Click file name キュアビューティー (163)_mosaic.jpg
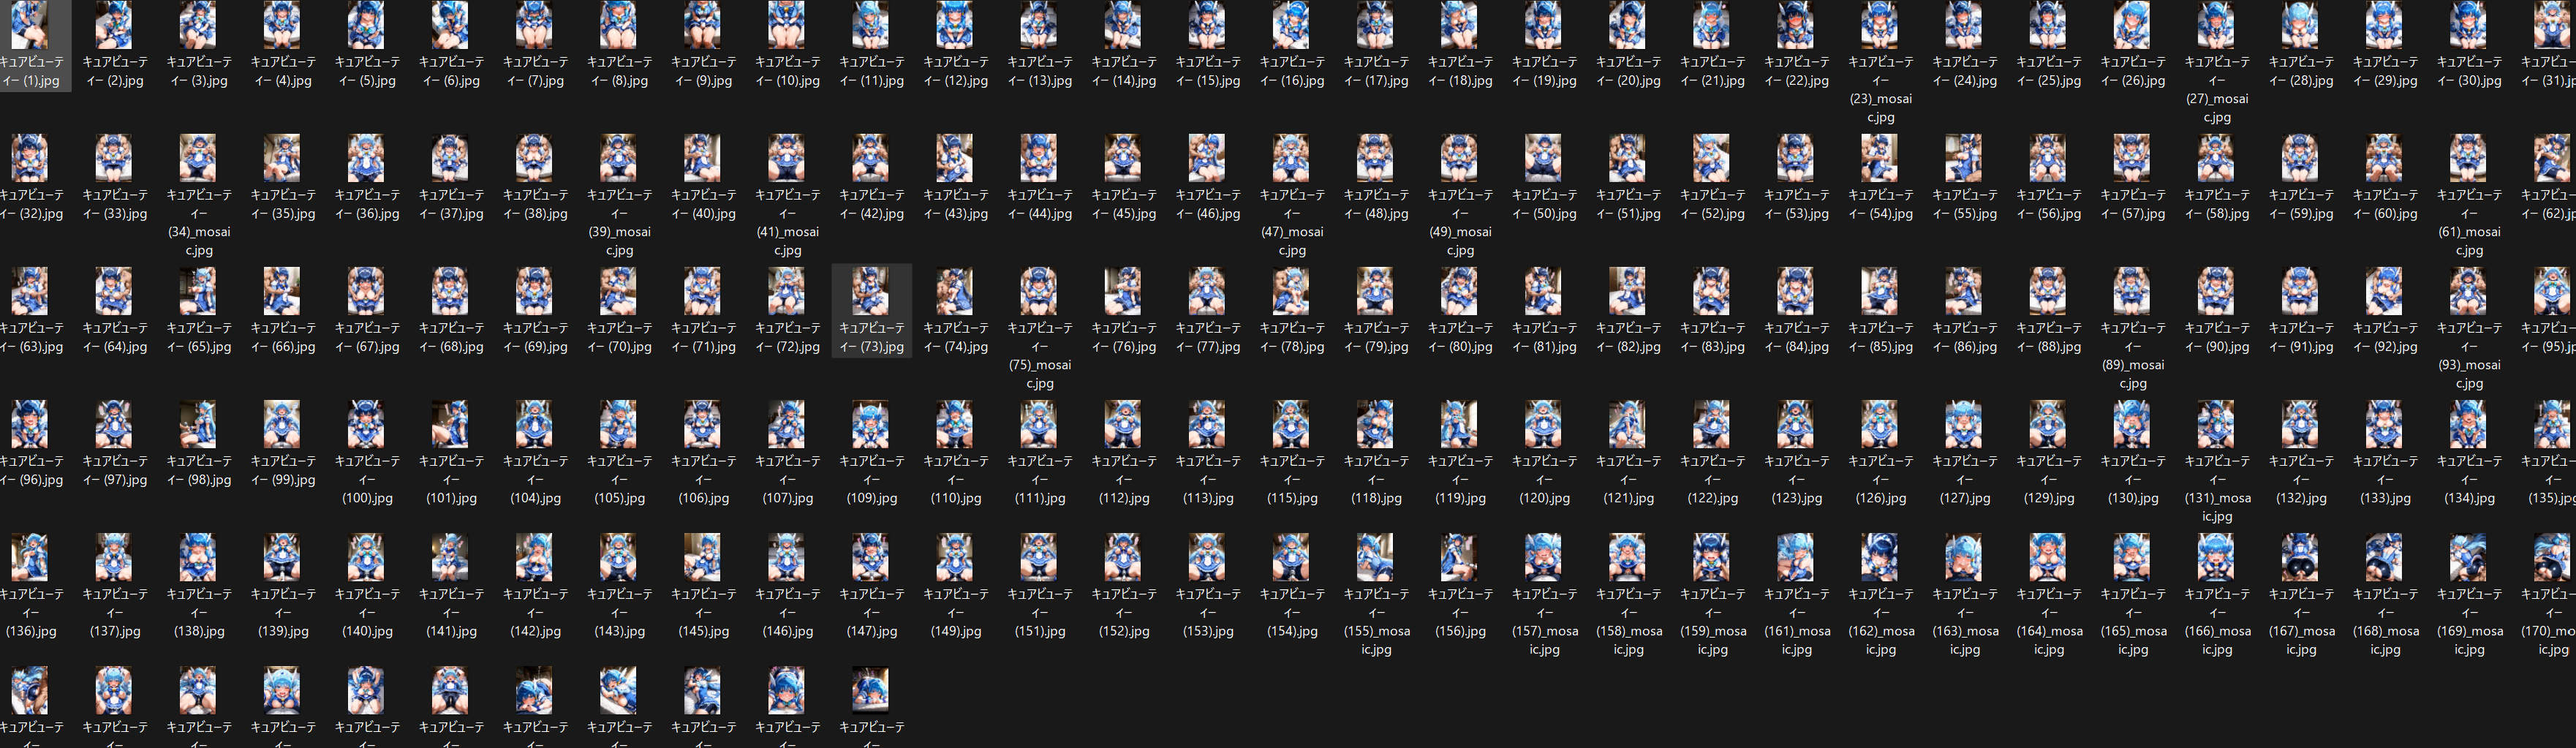The width and height of the screenshot is (2576, 748). [1963, 621]
